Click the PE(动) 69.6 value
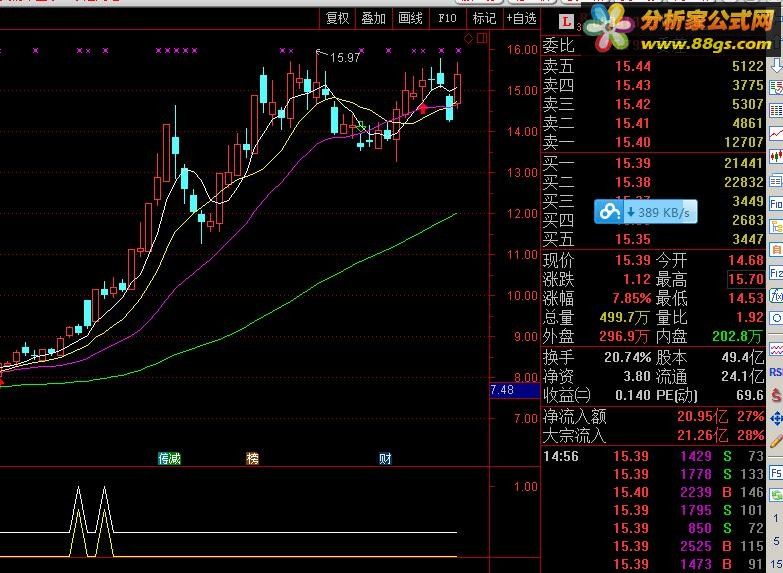This screenshot has height=573, width=783. click(x=750, y=395)
